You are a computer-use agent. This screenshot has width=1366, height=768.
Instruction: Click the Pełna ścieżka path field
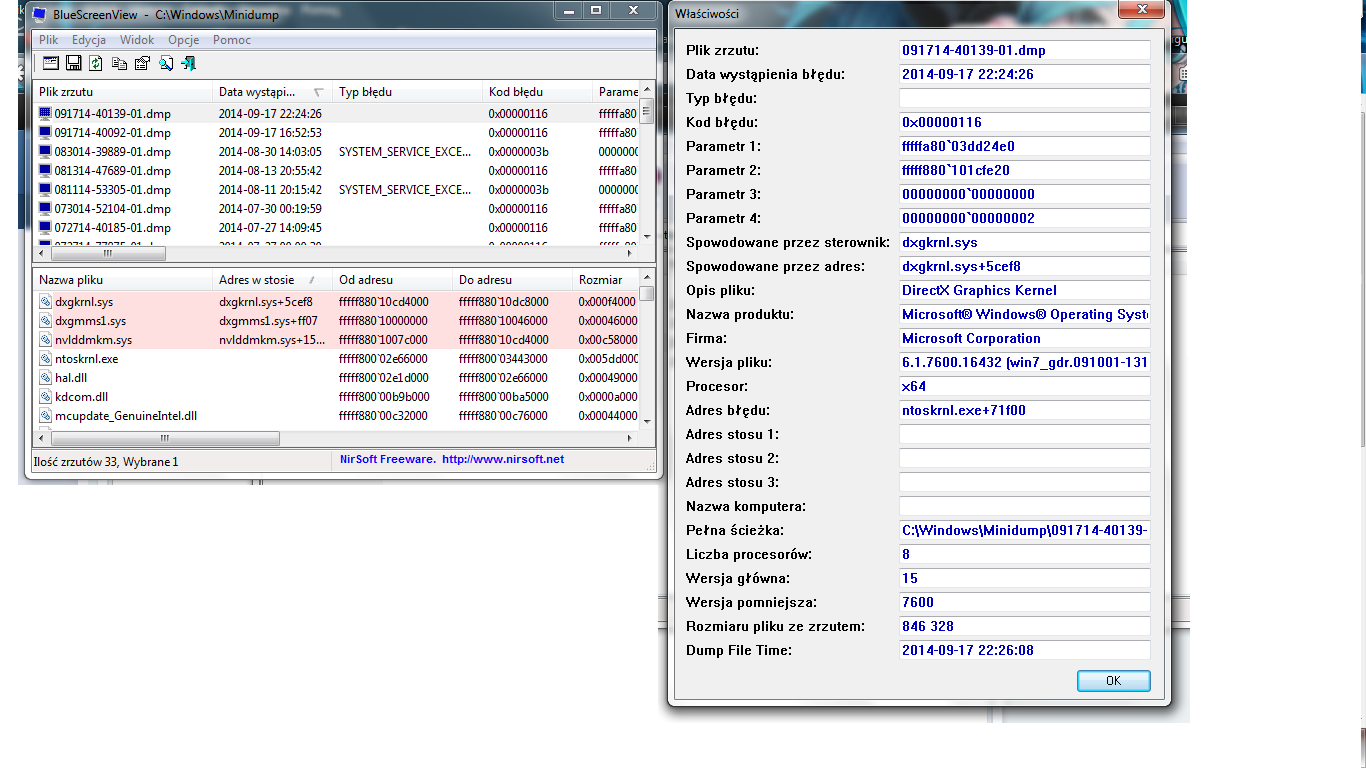pos(1025,530)
